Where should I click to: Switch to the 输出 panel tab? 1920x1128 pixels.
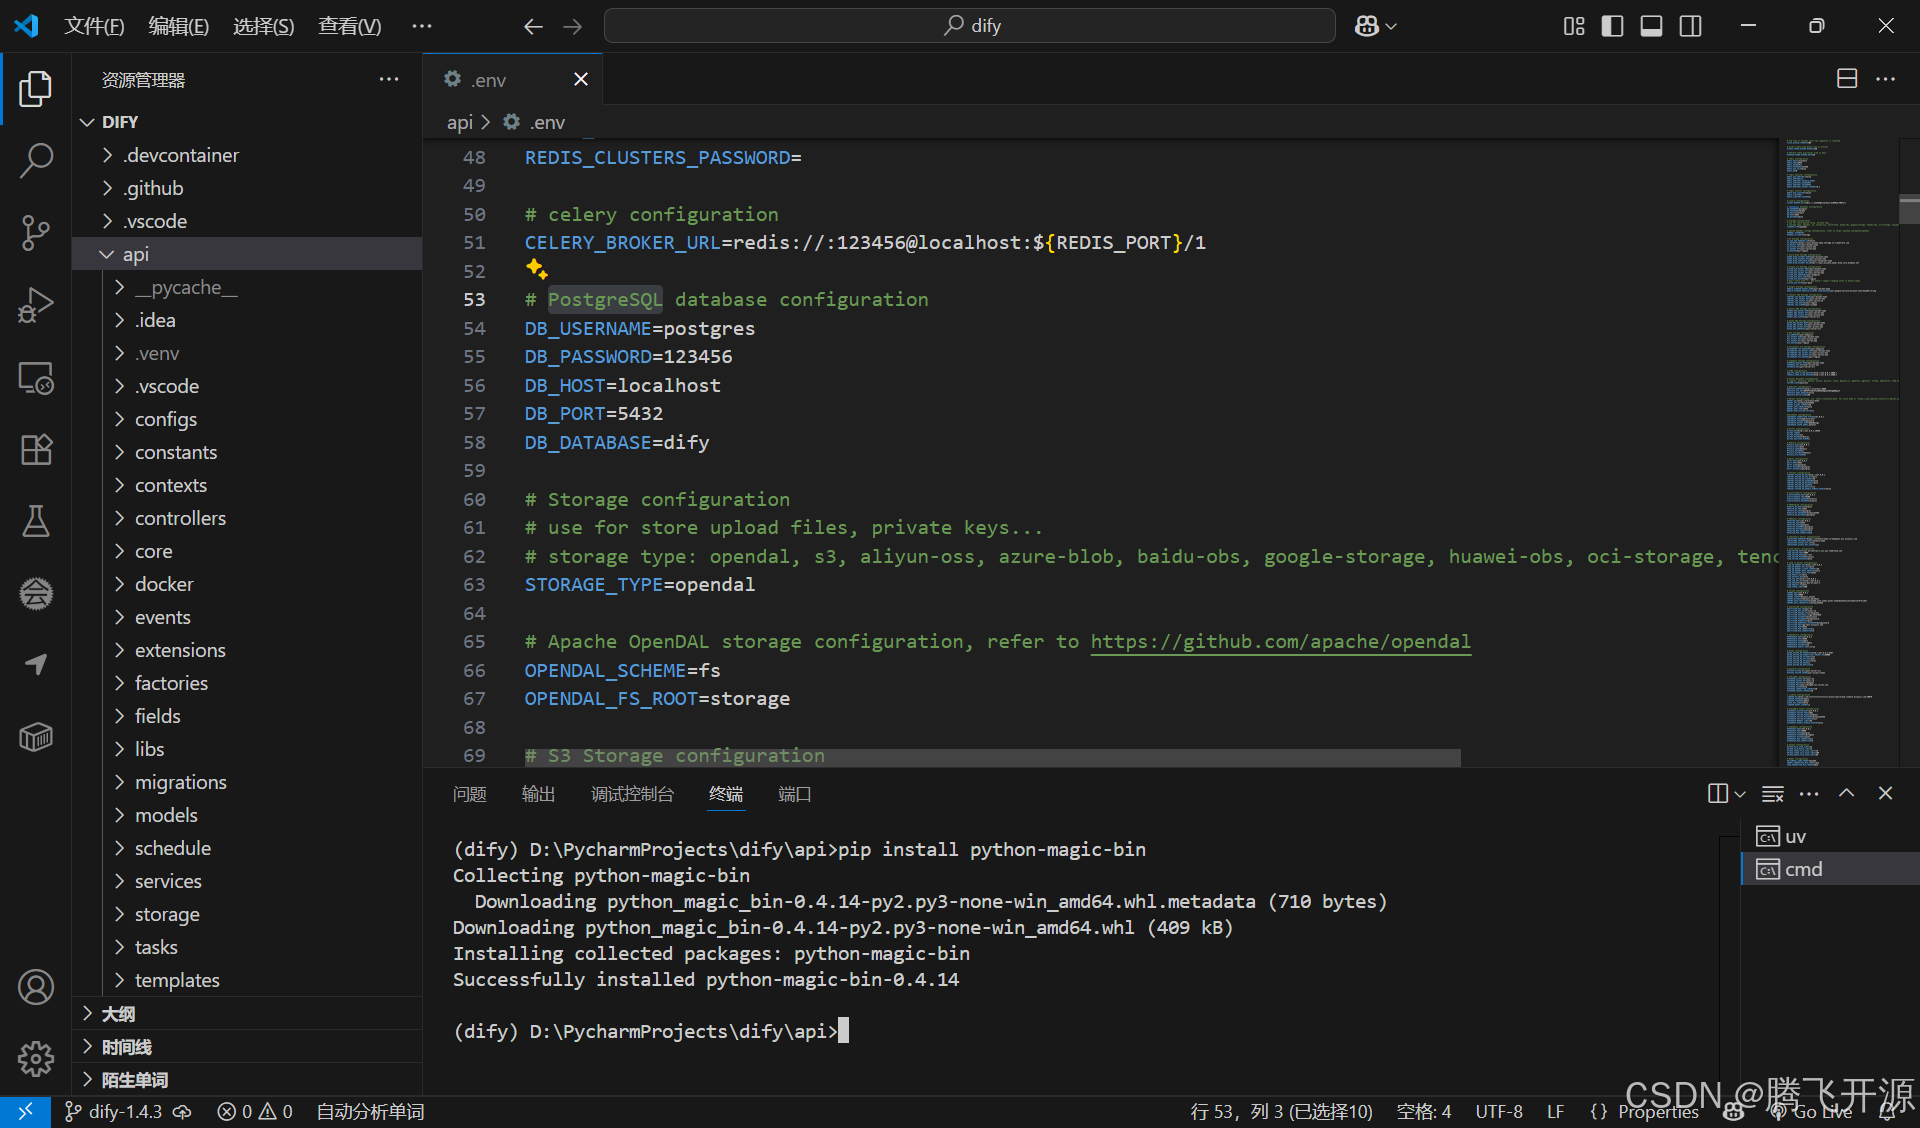coord(538,794)
